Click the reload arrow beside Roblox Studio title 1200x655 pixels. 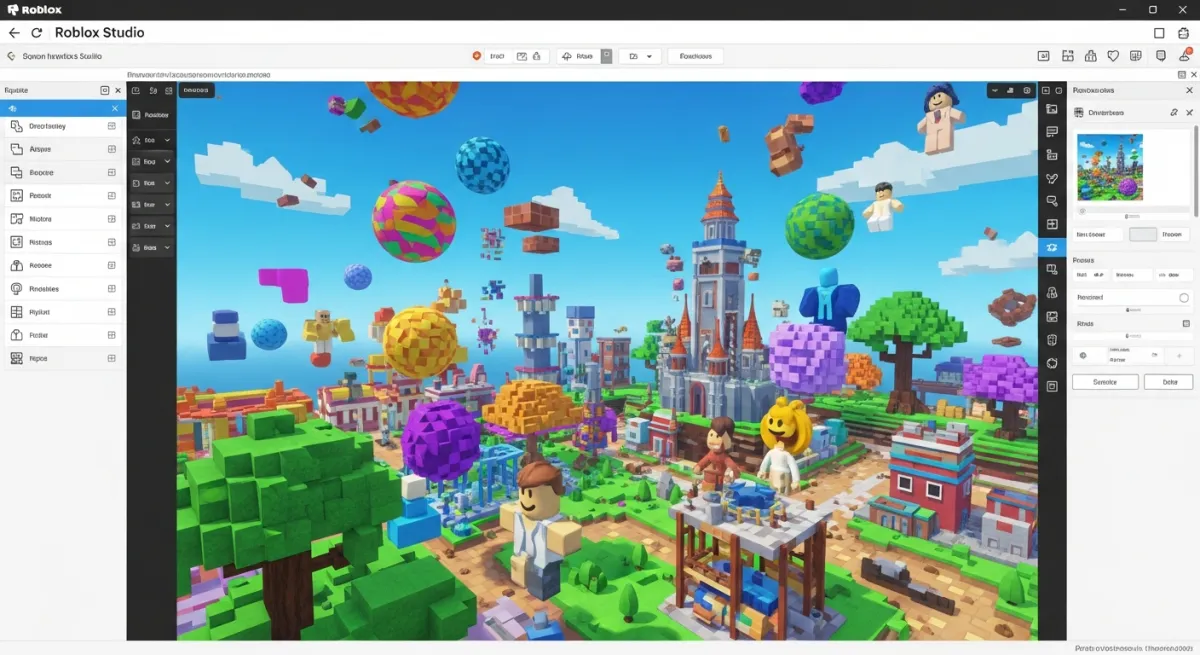37,33
